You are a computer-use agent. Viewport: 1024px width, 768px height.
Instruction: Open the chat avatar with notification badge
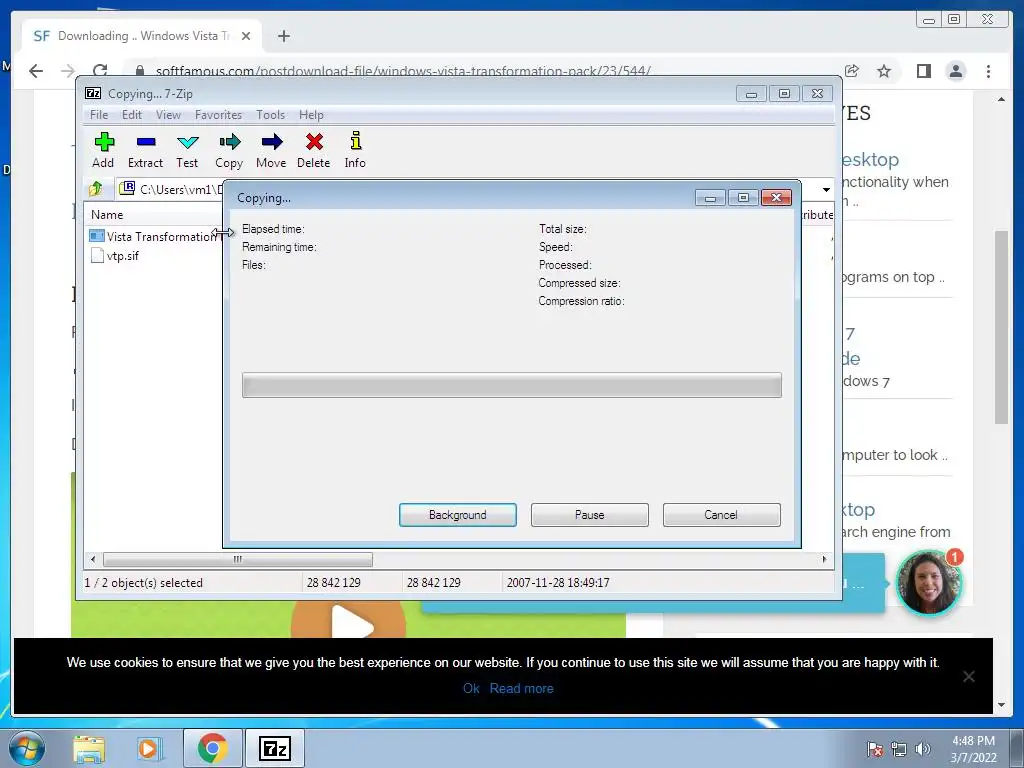pos(928,583)
